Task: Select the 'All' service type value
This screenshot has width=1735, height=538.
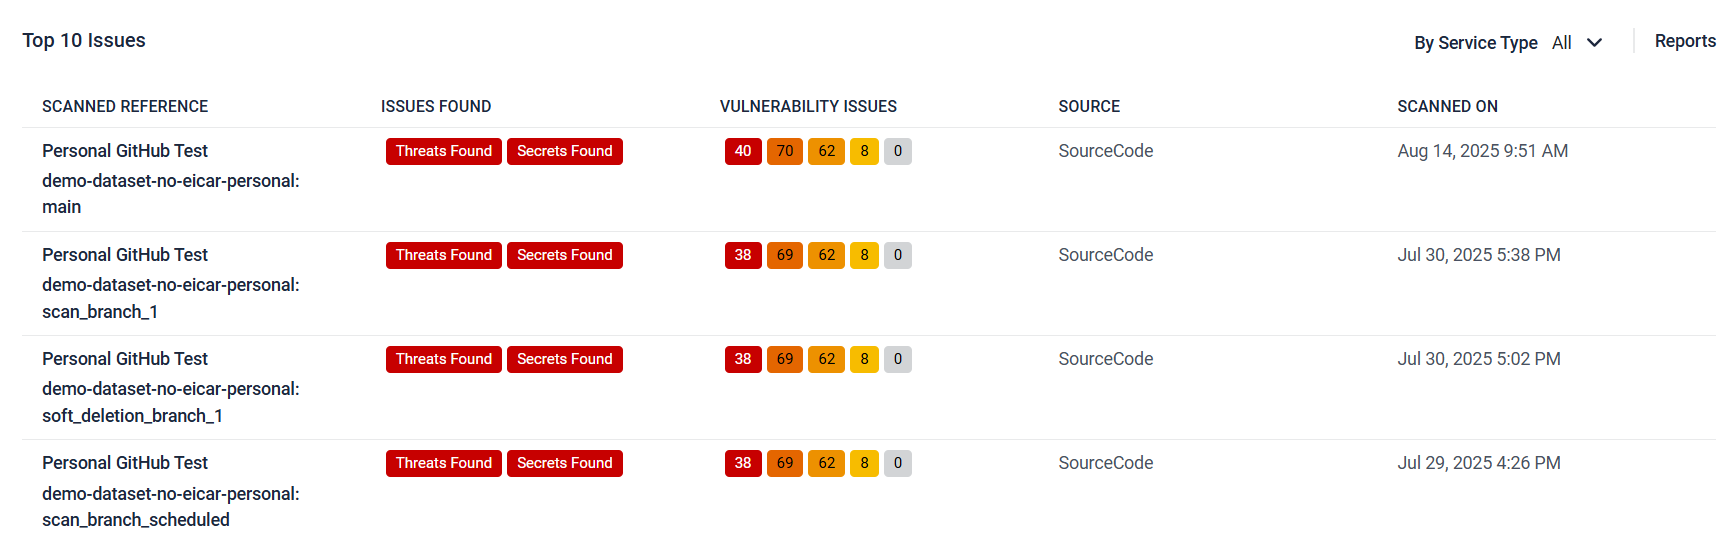Action: tap(1562, 43)
